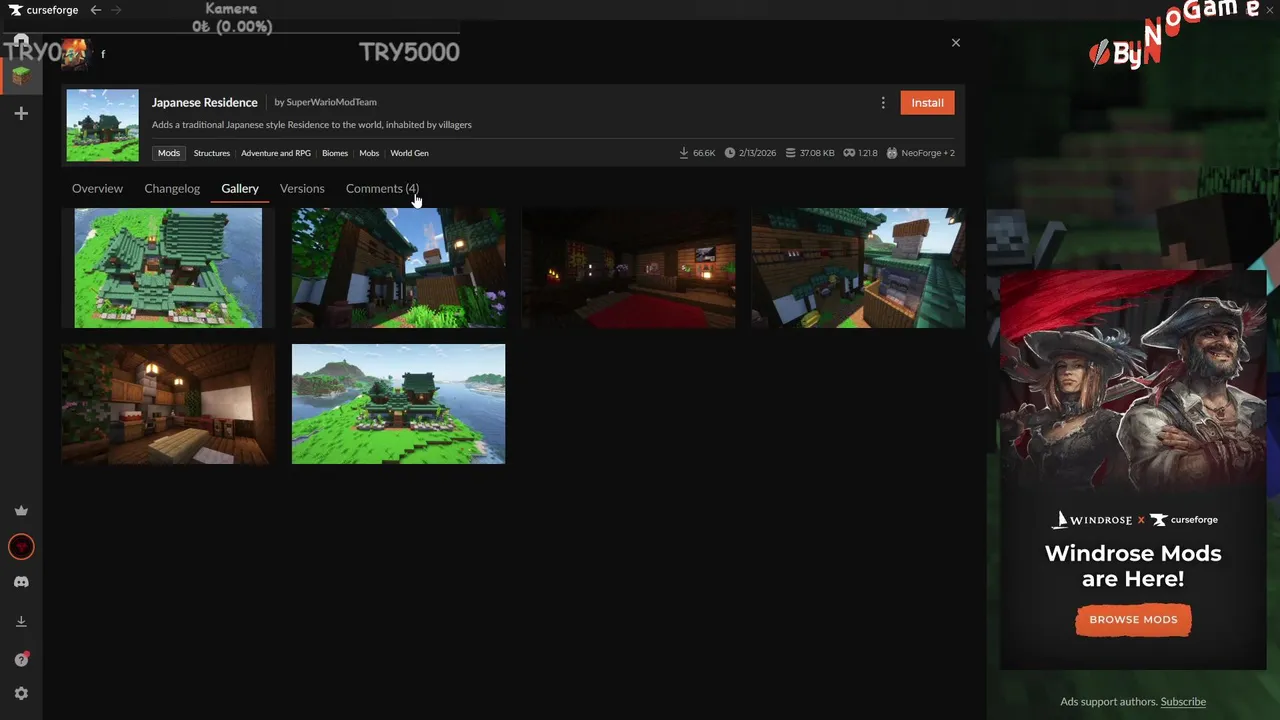Select the Mods category tag
This screenshot has height=720, width=1280.
point(169,153)
